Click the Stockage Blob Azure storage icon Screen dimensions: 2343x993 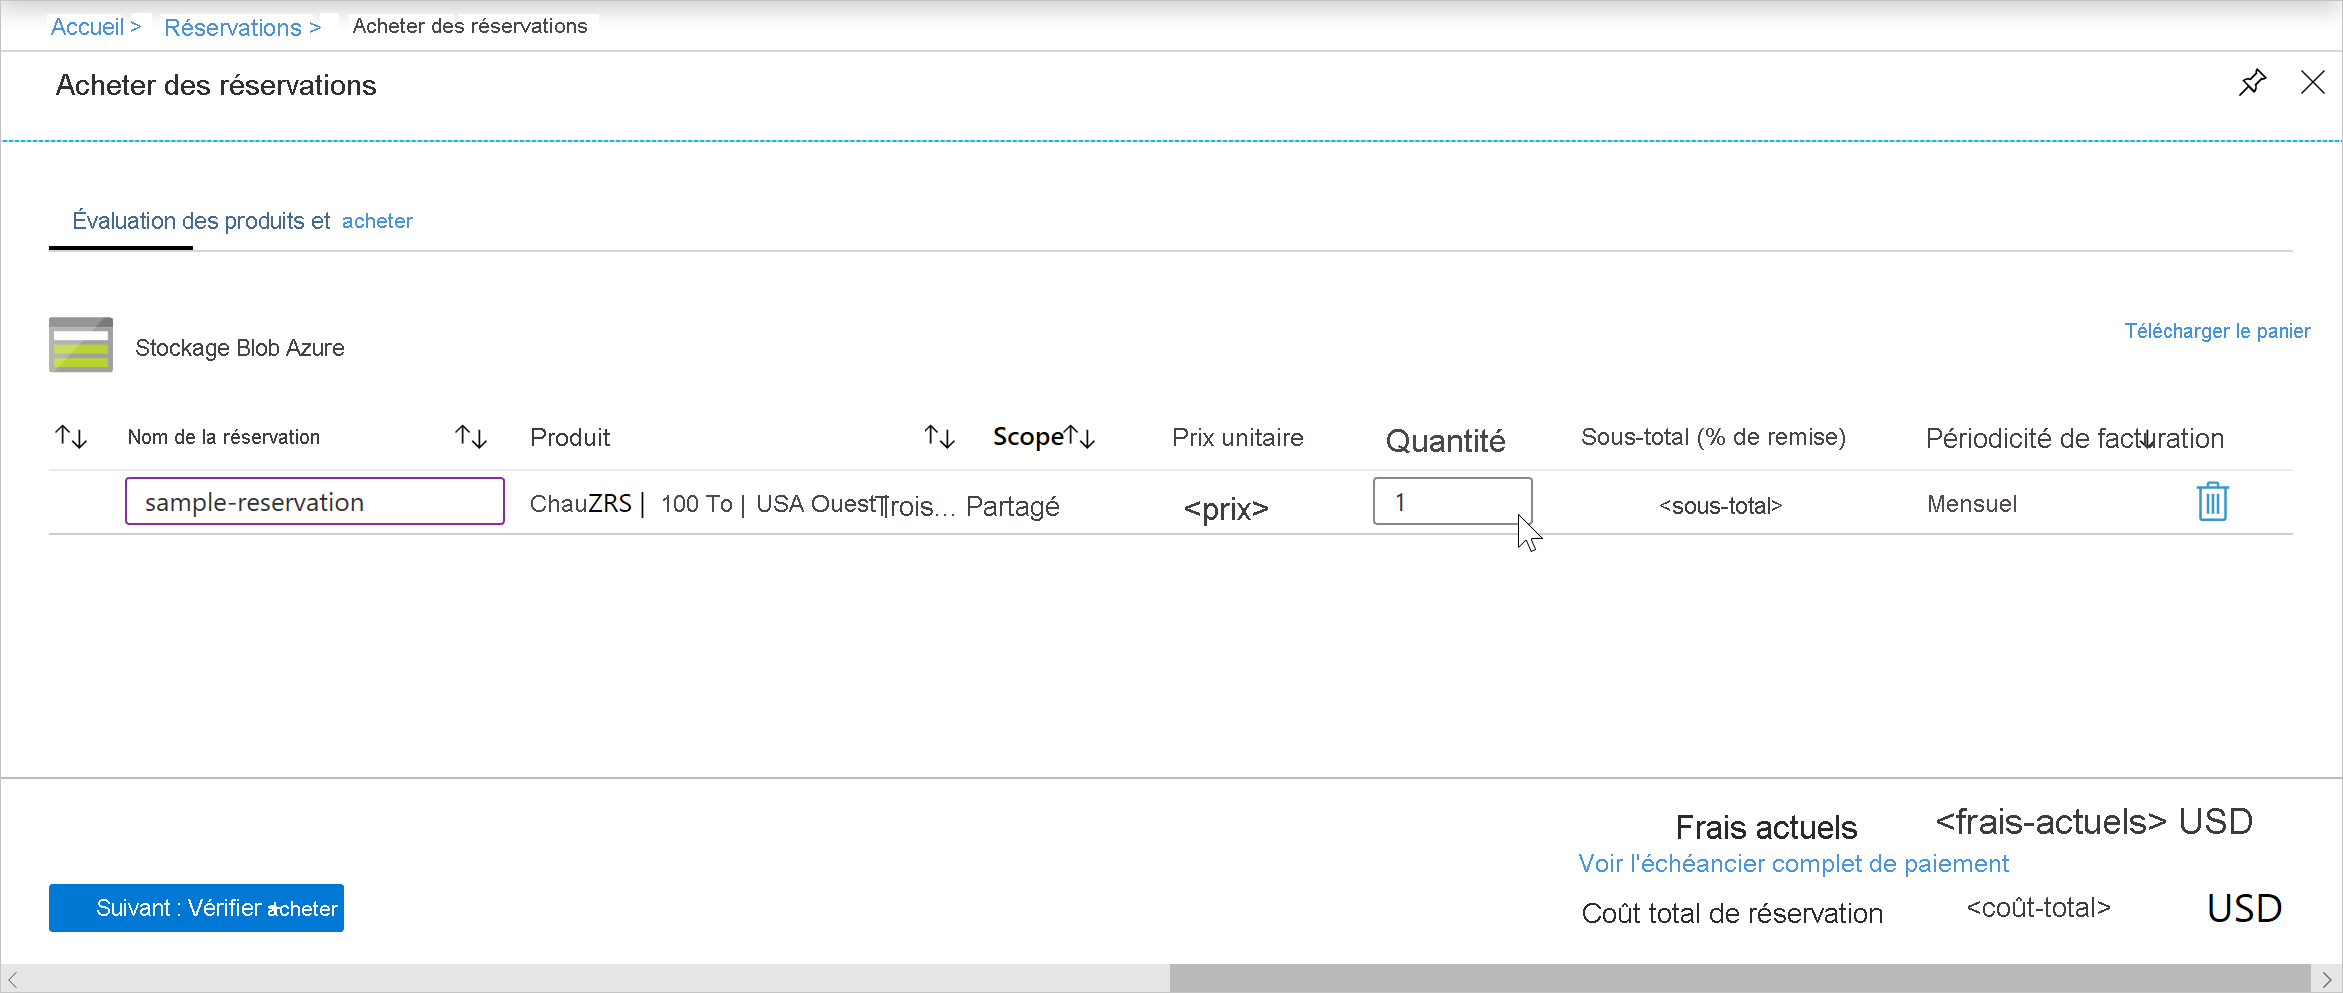click(x=81, y=345)
